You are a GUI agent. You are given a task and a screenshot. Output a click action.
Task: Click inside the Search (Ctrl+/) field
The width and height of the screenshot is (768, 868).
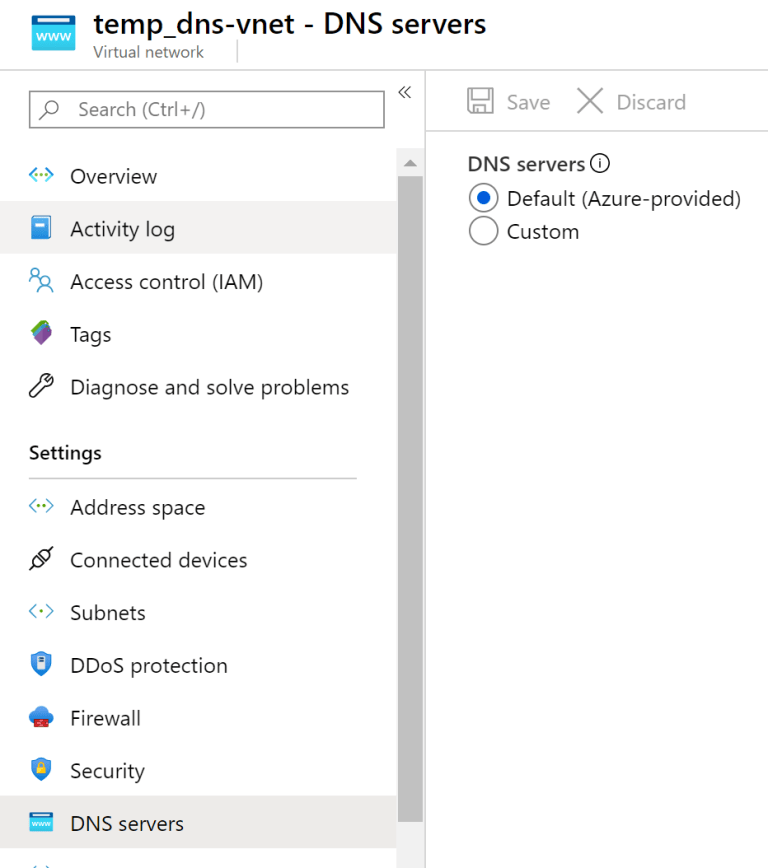(x=205, y=109)
